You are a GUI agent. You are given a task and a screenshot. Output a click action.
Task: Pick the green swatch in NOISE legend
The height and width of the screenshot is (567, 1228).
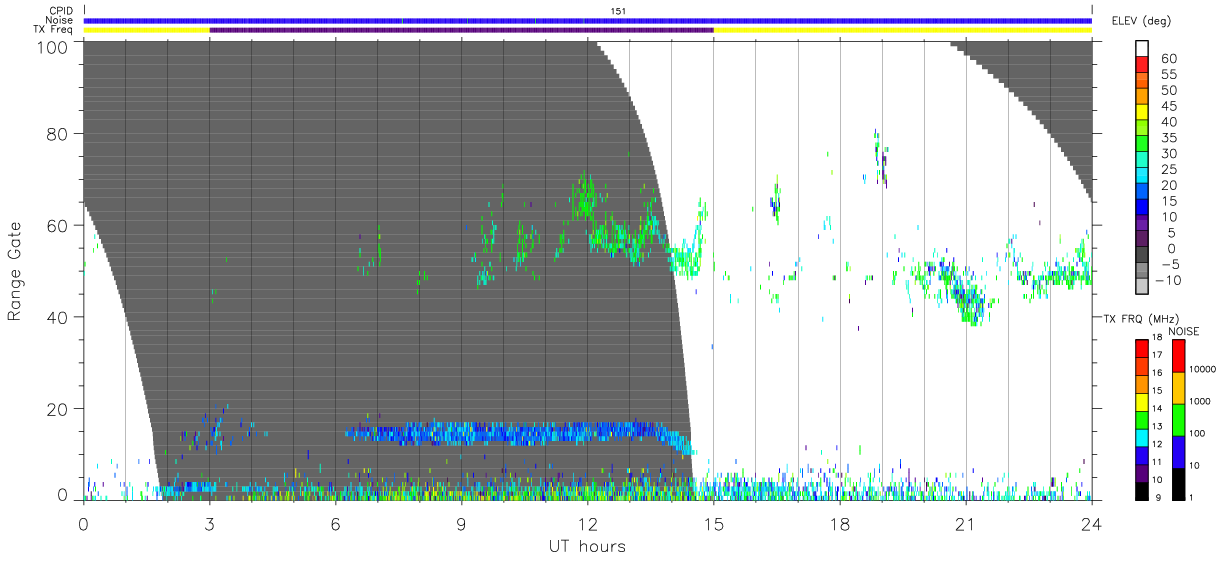tap(1179, 419)
